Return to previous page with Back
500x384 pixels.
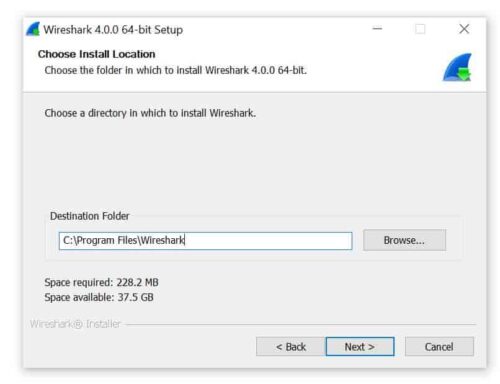point(291,347)
